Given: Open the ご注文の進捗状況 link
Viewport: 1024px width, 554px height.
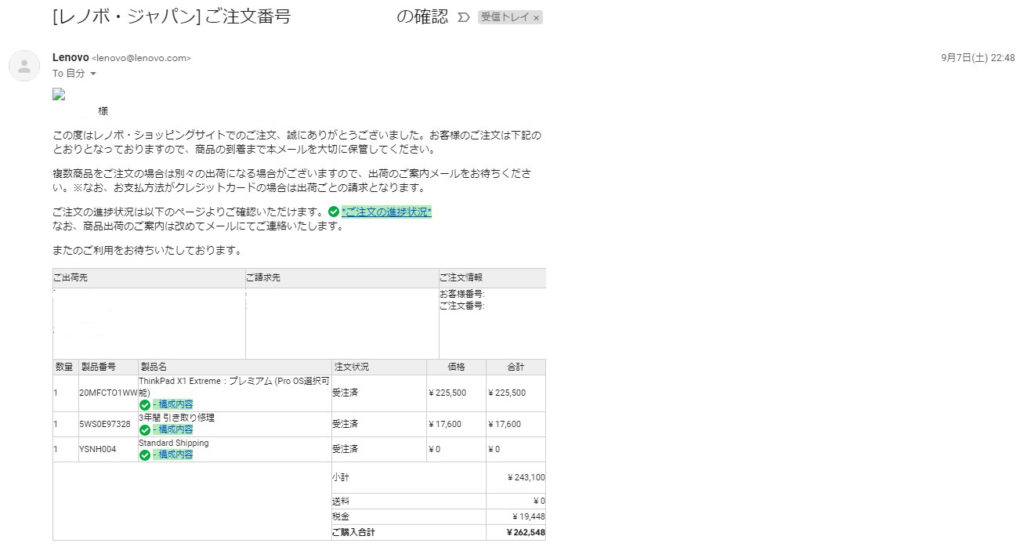Looking at the screenshot, I should coord(387,212).
